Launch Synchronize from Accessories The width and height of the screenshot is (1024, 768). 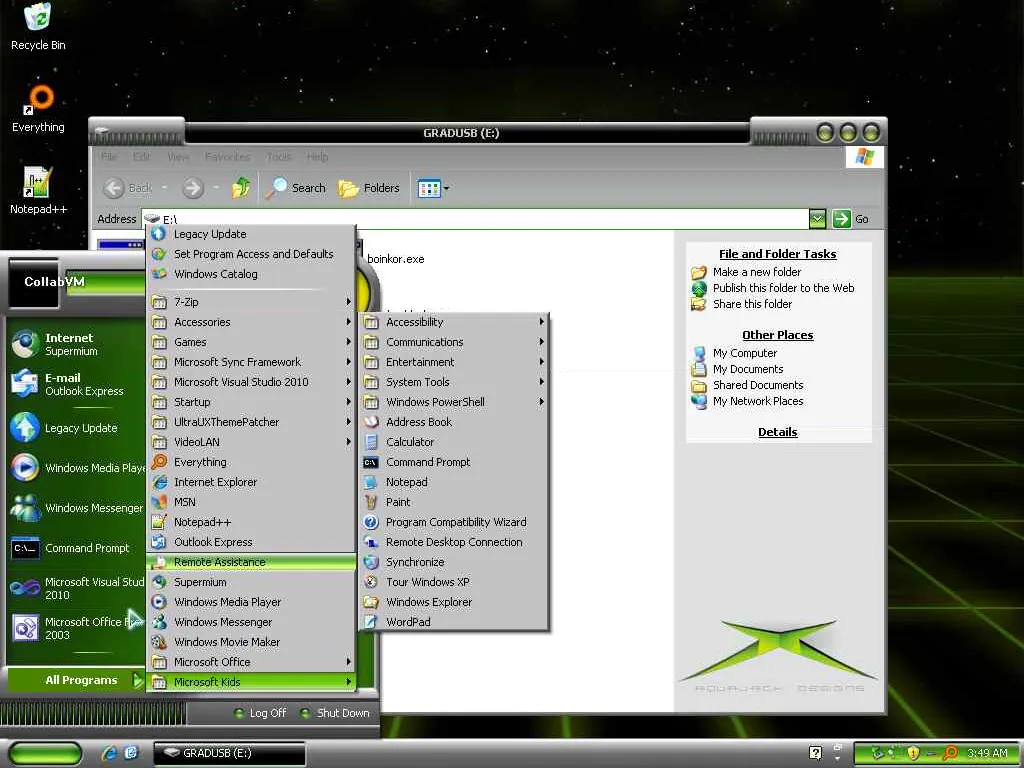pos(454,562)
